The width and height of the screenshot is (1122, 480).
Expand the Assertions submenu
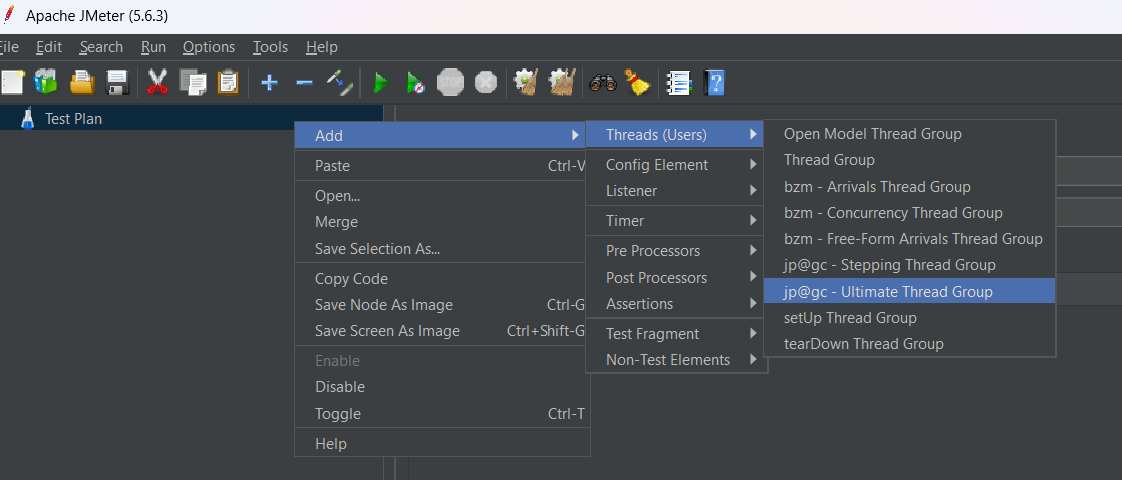pos(674,304)
